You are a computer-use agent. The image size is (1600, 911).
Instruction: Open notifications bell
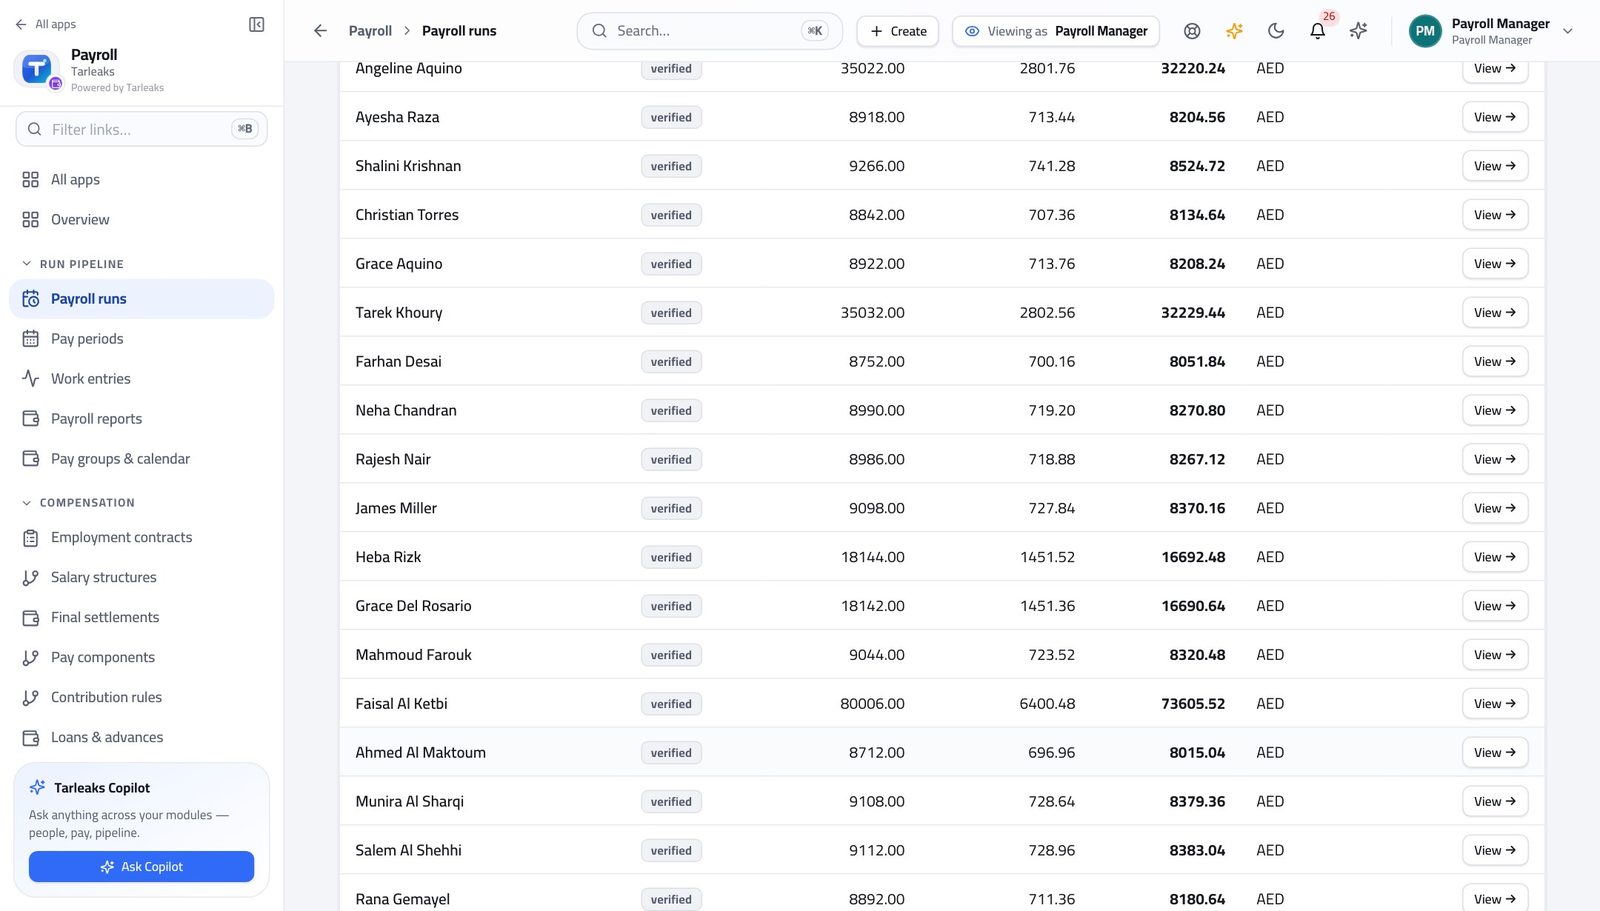[1318, 31]
